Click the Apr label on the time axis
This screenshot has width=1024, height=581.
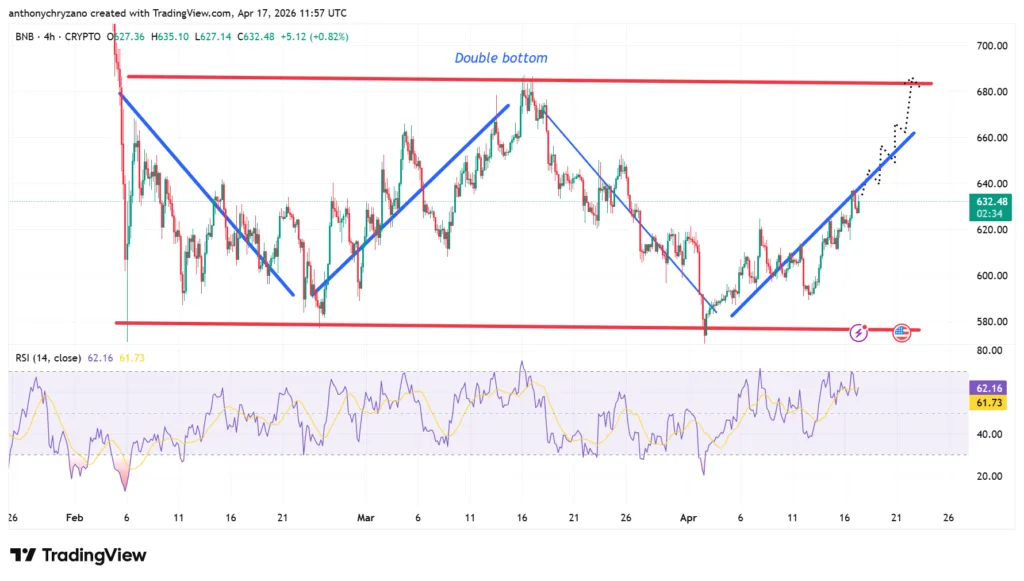point(688,518)
